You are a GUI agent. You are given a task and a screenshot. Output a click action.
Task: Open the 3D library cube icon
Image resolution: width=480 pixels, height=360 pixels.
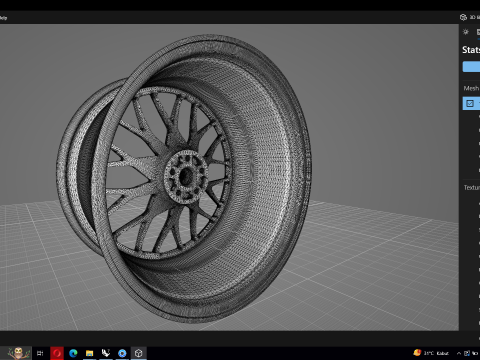[463, 17]
